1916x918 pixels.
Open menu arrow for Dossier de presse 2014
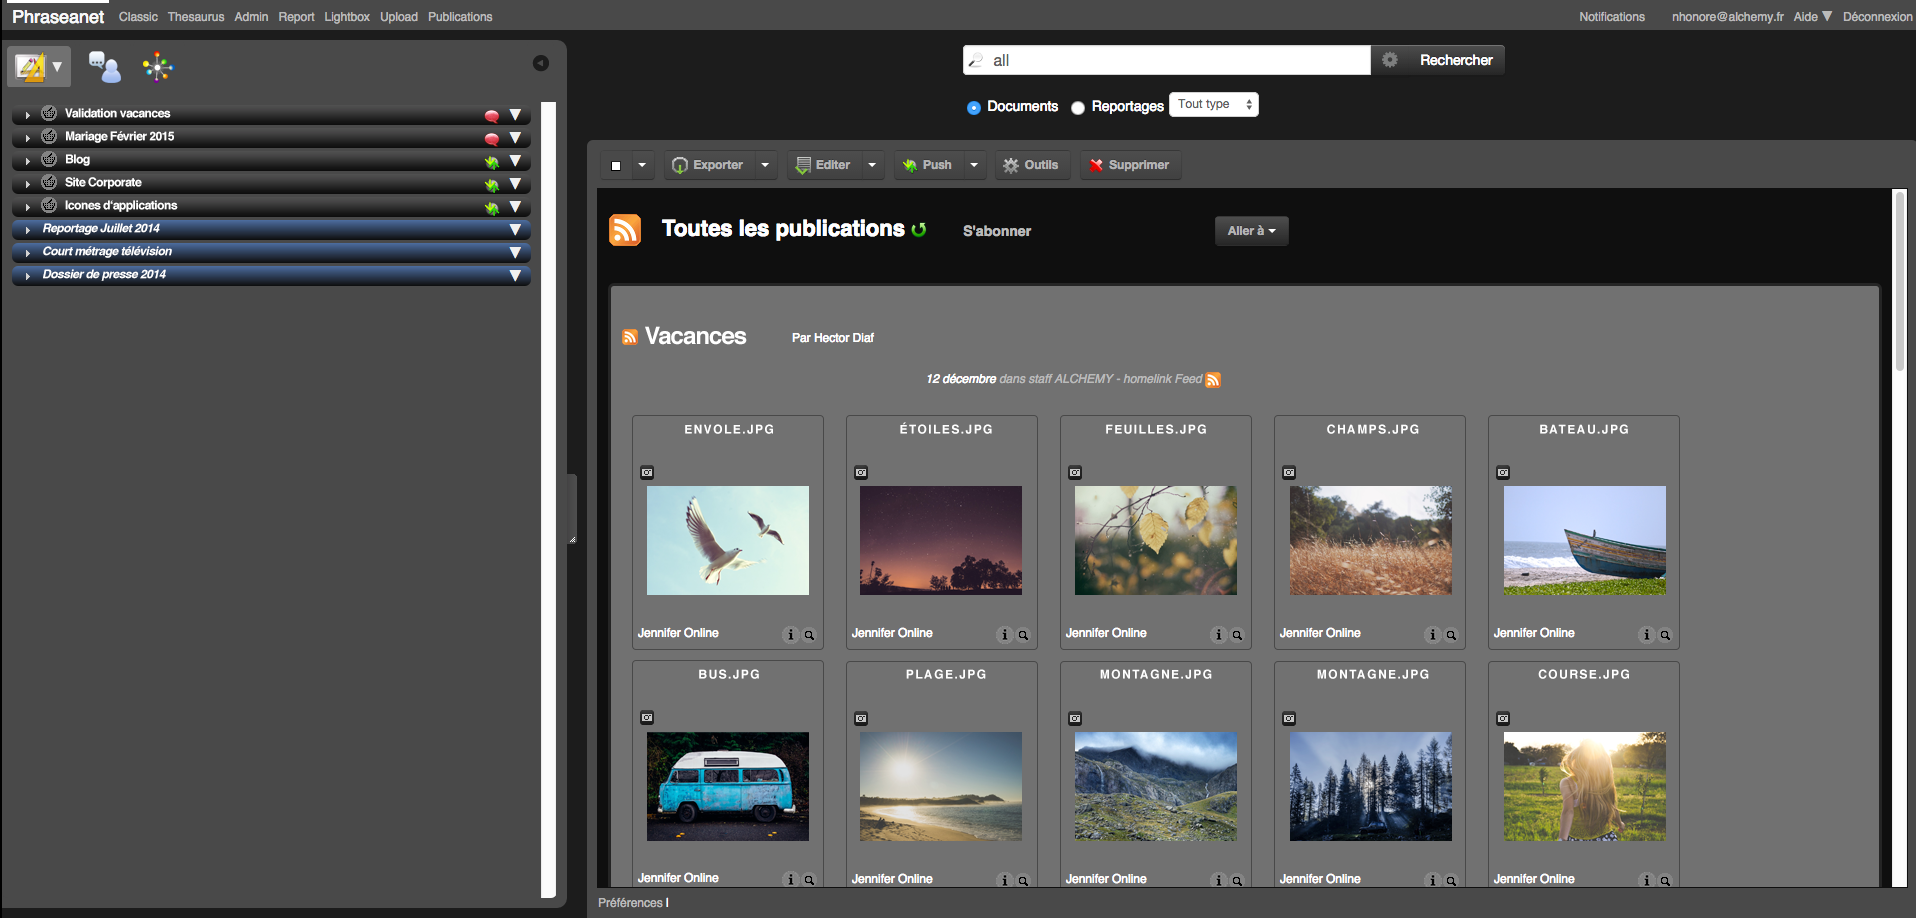point(515,275)
